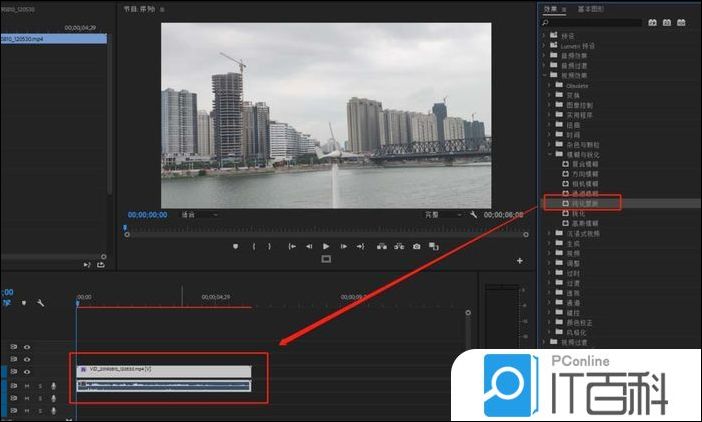Add a marker from the timeline header

click(24, 303)
